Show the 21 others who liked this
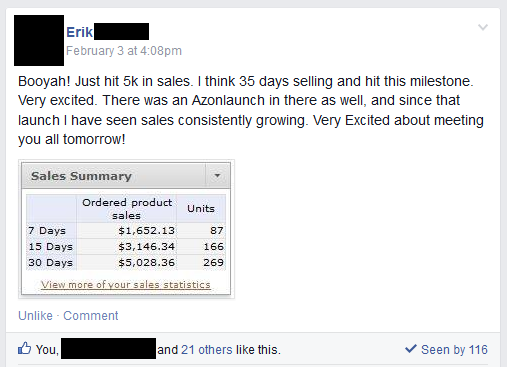This screenshot has width=507, height=367. point(207,350)
